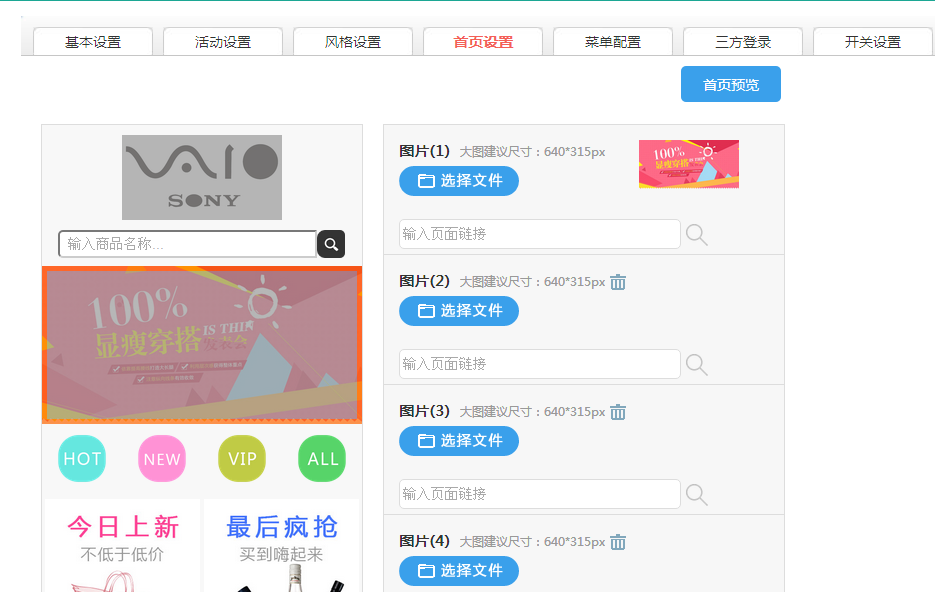Click the magnifier icon for 图片(2) link

tap(697, 365)
